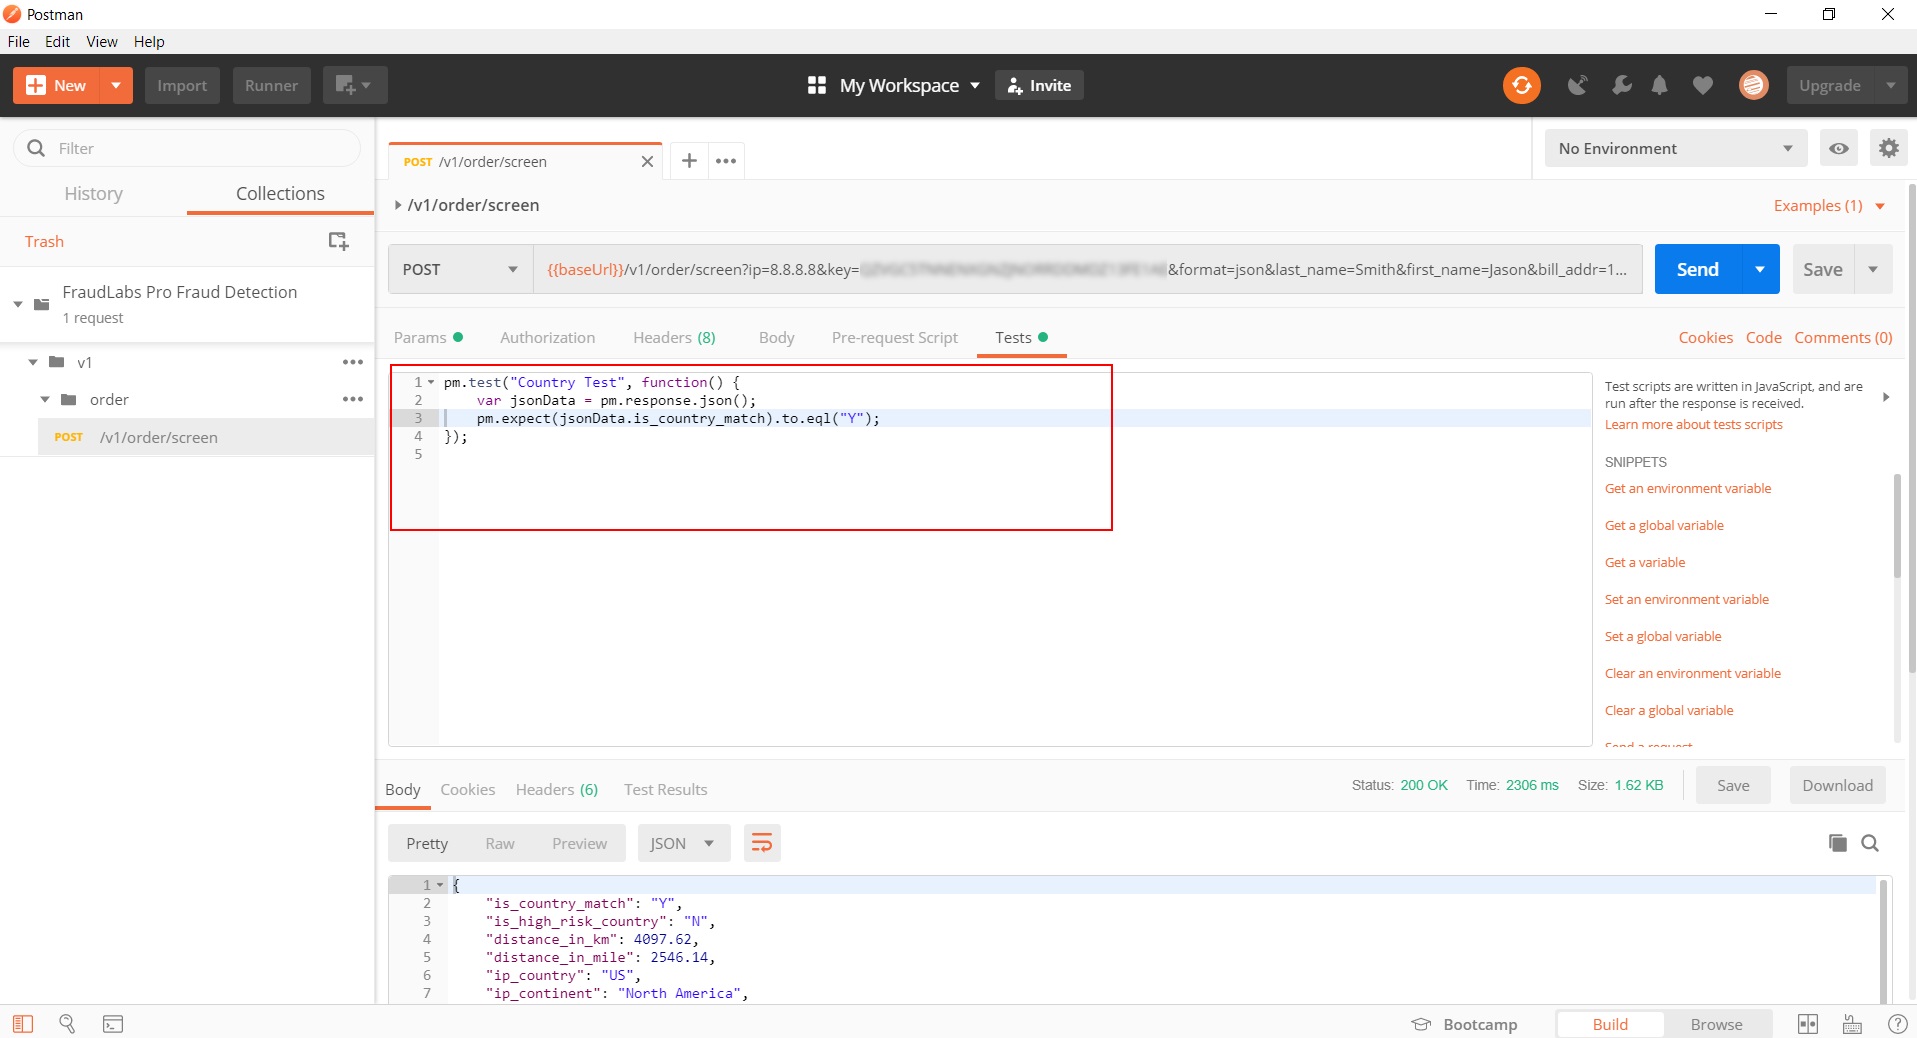Switch to Build mode

tap(1610, 1024)
